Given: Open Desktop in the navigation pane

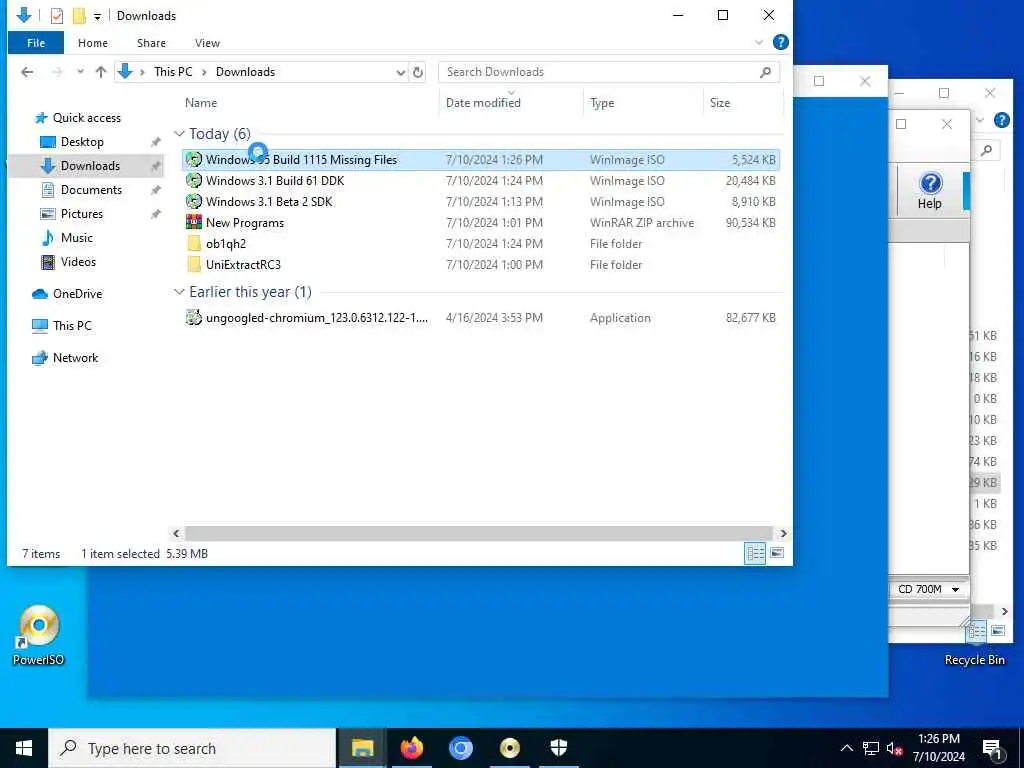Looking at the screenshot, I should pyautogui.click(x=82, y=142).
